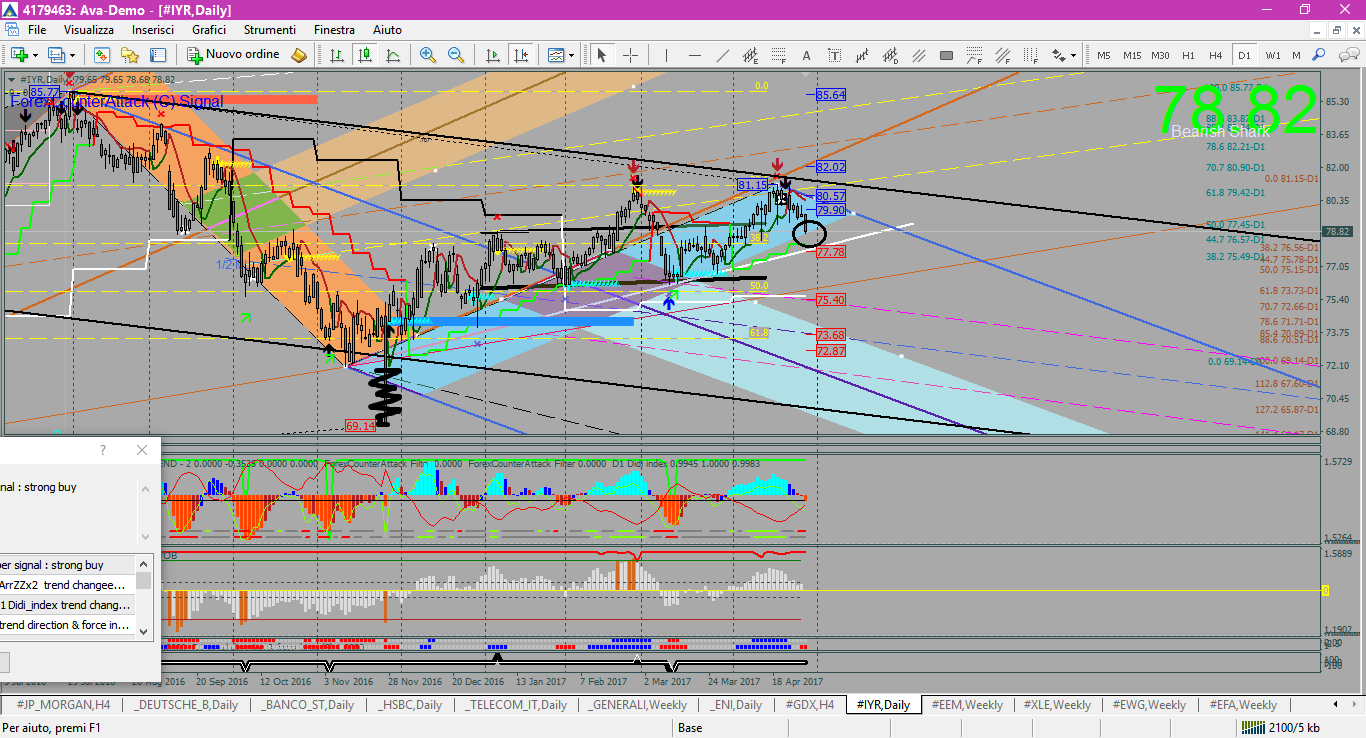The height and width of the screenshot is (738, 1366).
Task: Open the Finestra menu
Action: click(334, 30)
